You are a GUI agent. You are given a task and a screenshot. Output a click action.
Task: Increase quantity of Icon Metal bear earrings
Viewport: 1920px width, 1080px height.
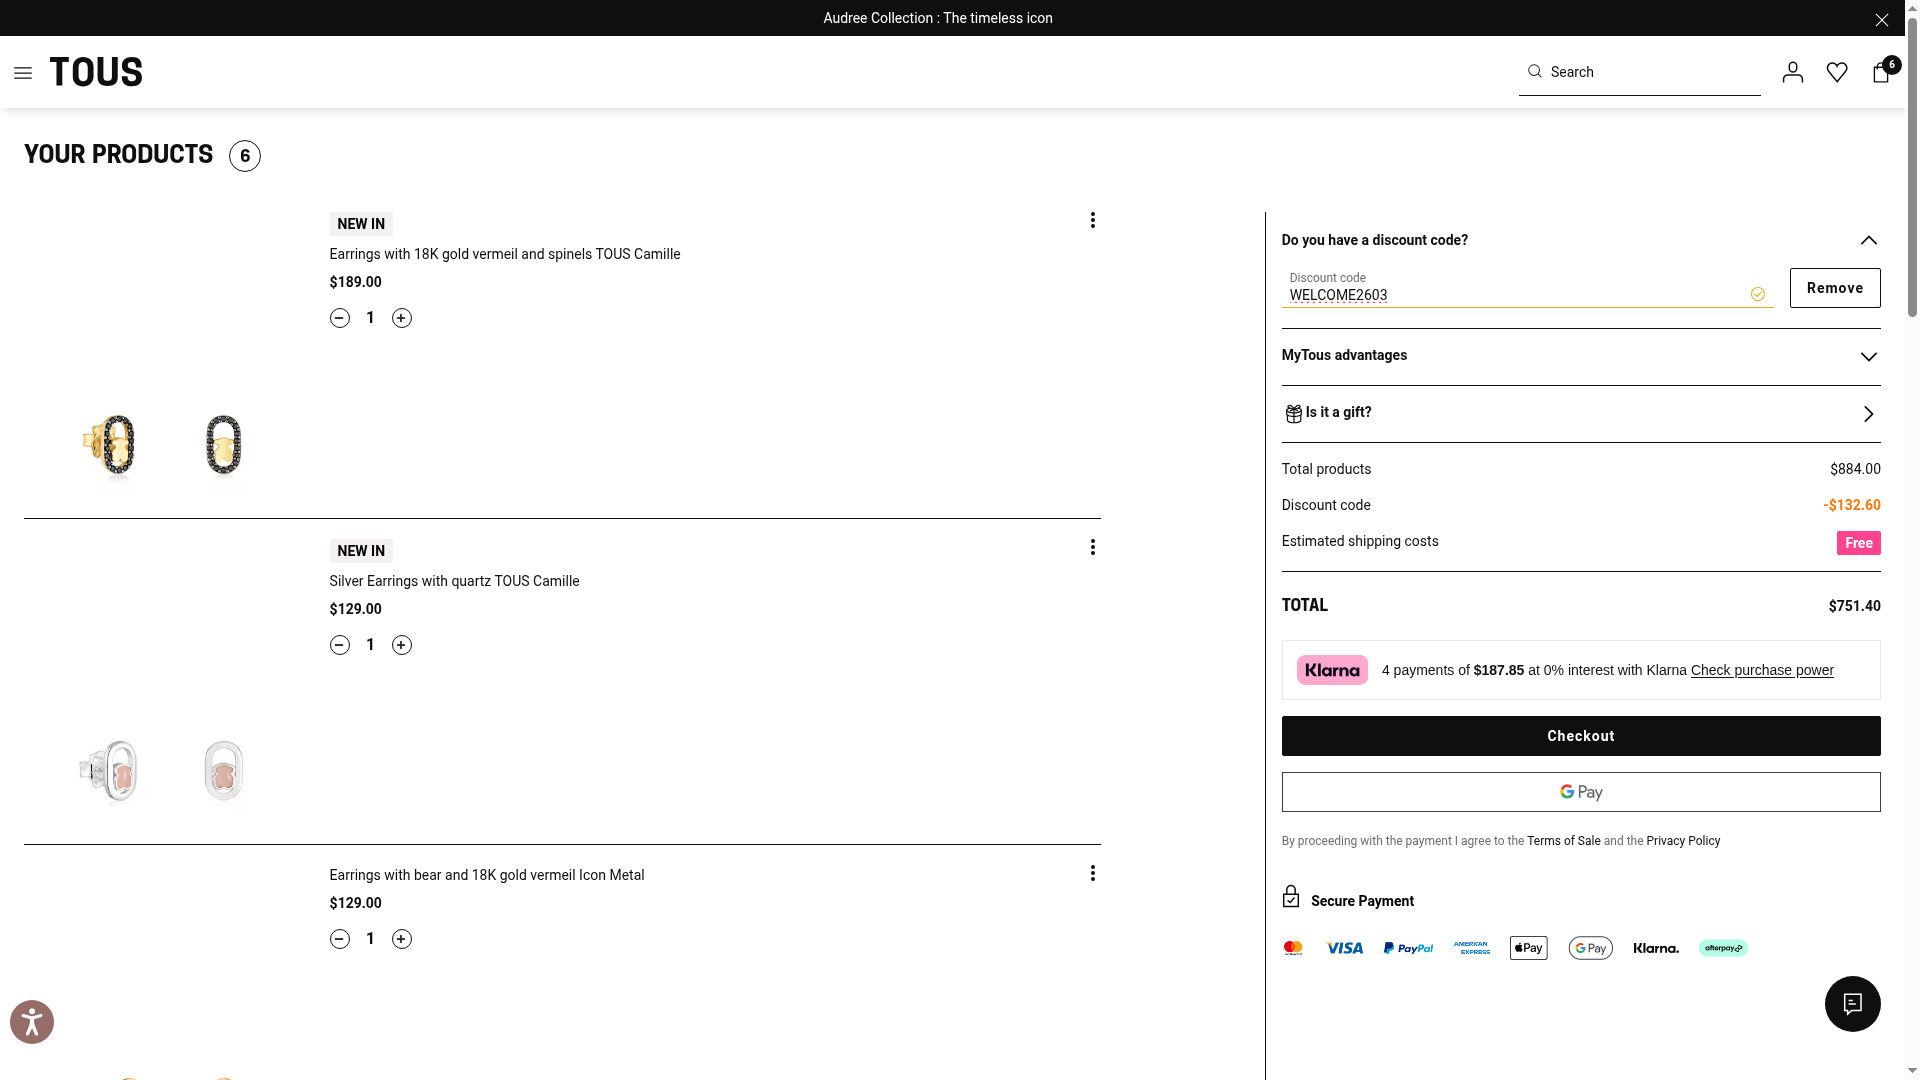[401, 939]
